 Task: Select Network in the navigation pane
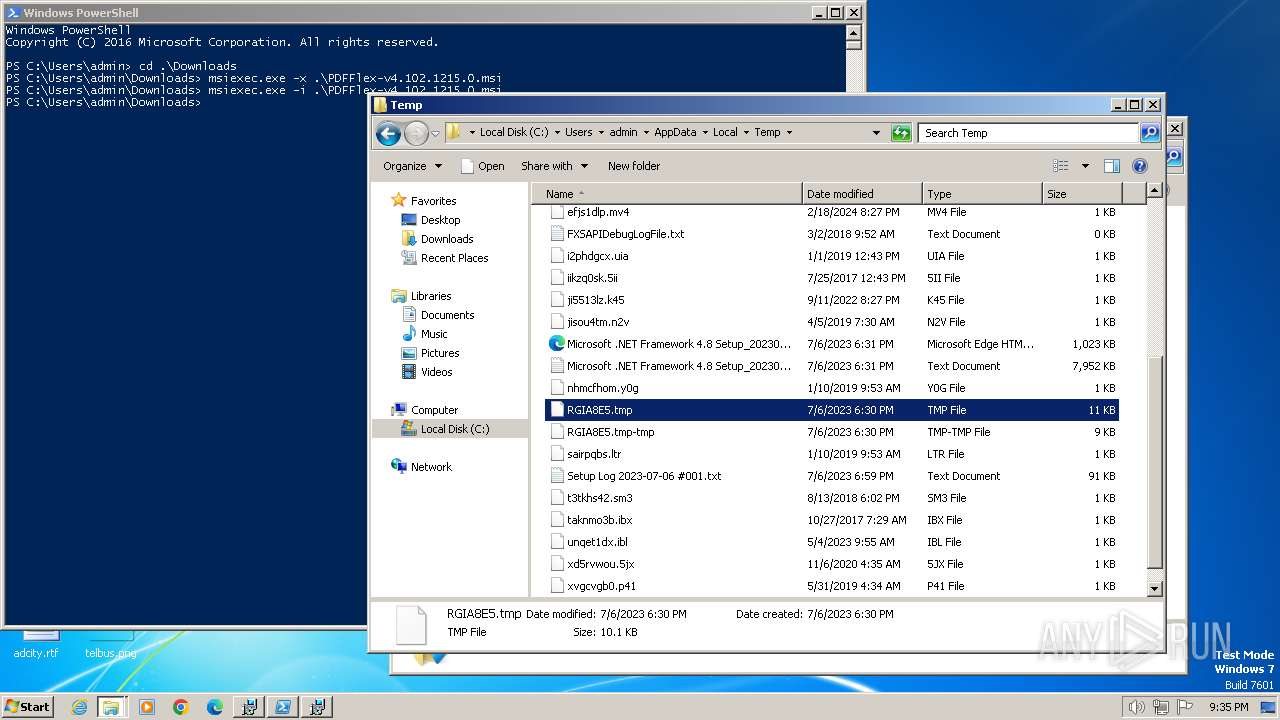(431, 467)
